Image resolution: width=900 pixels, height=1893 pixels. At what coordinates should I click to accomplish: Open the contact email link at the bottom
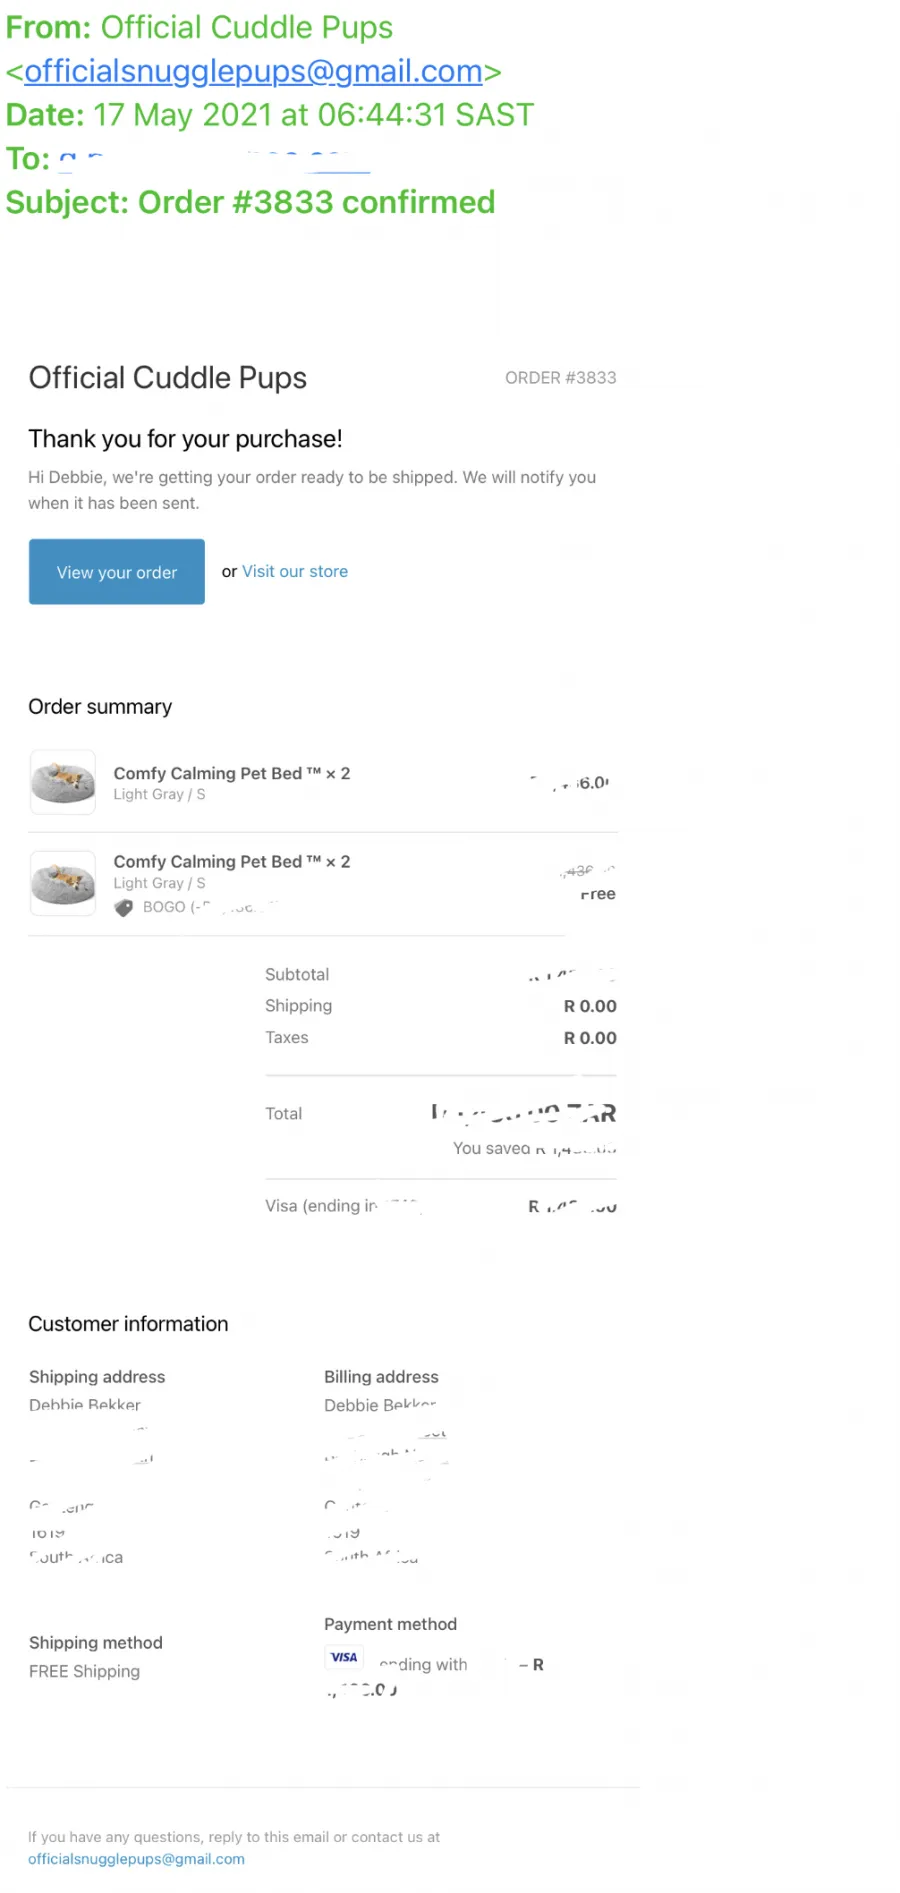coord(136,1859)
